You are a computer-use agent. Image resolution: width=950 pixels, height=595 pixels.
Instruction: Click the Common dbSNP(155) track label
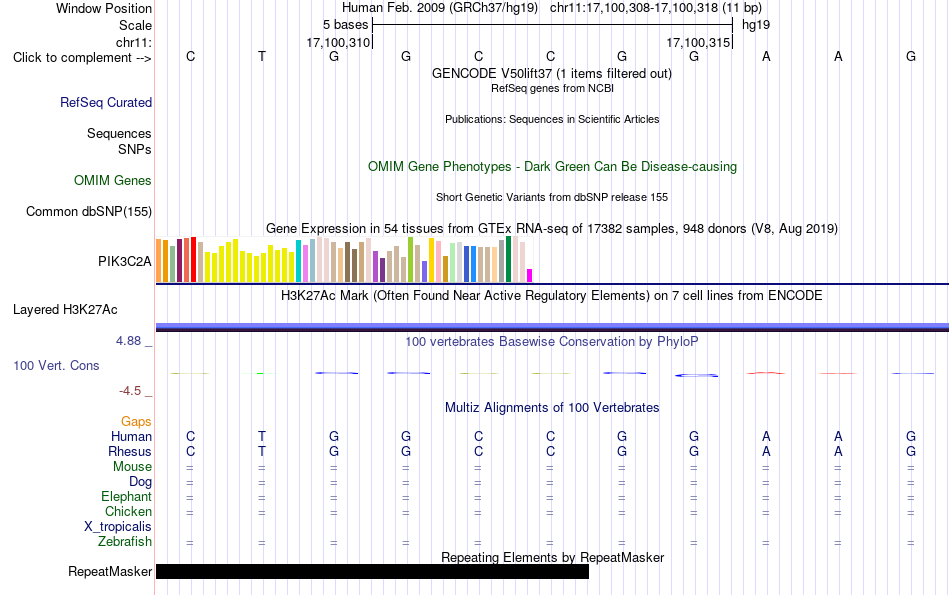click(x=89, y=211)
